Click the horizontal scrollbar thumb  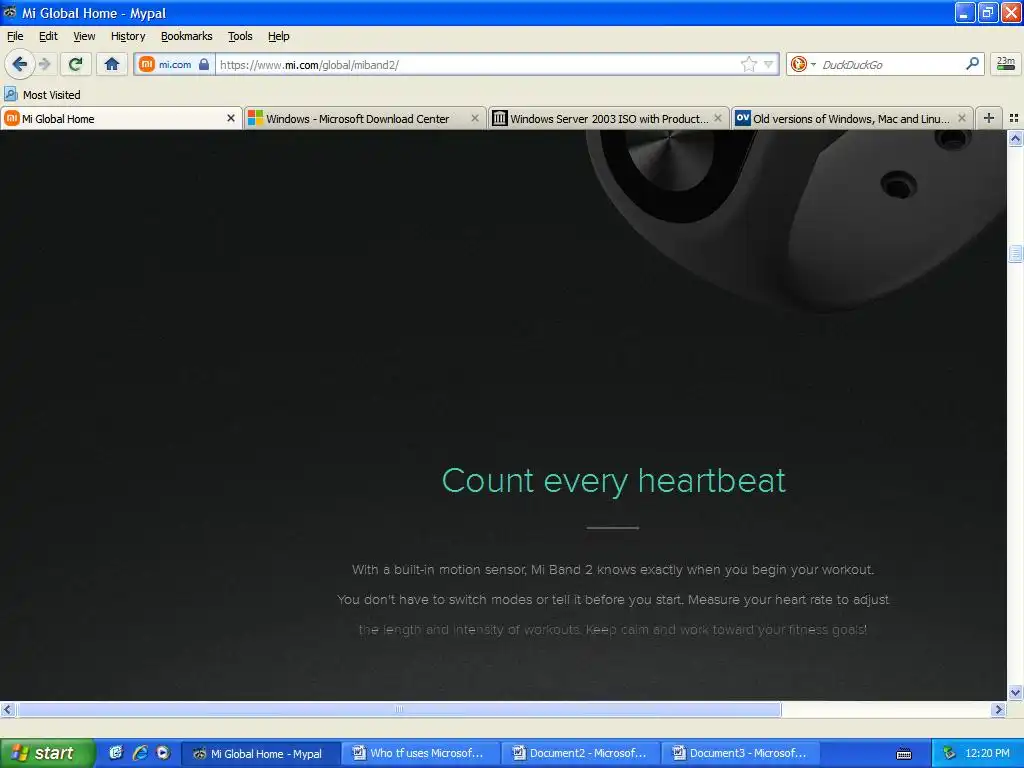399,709
